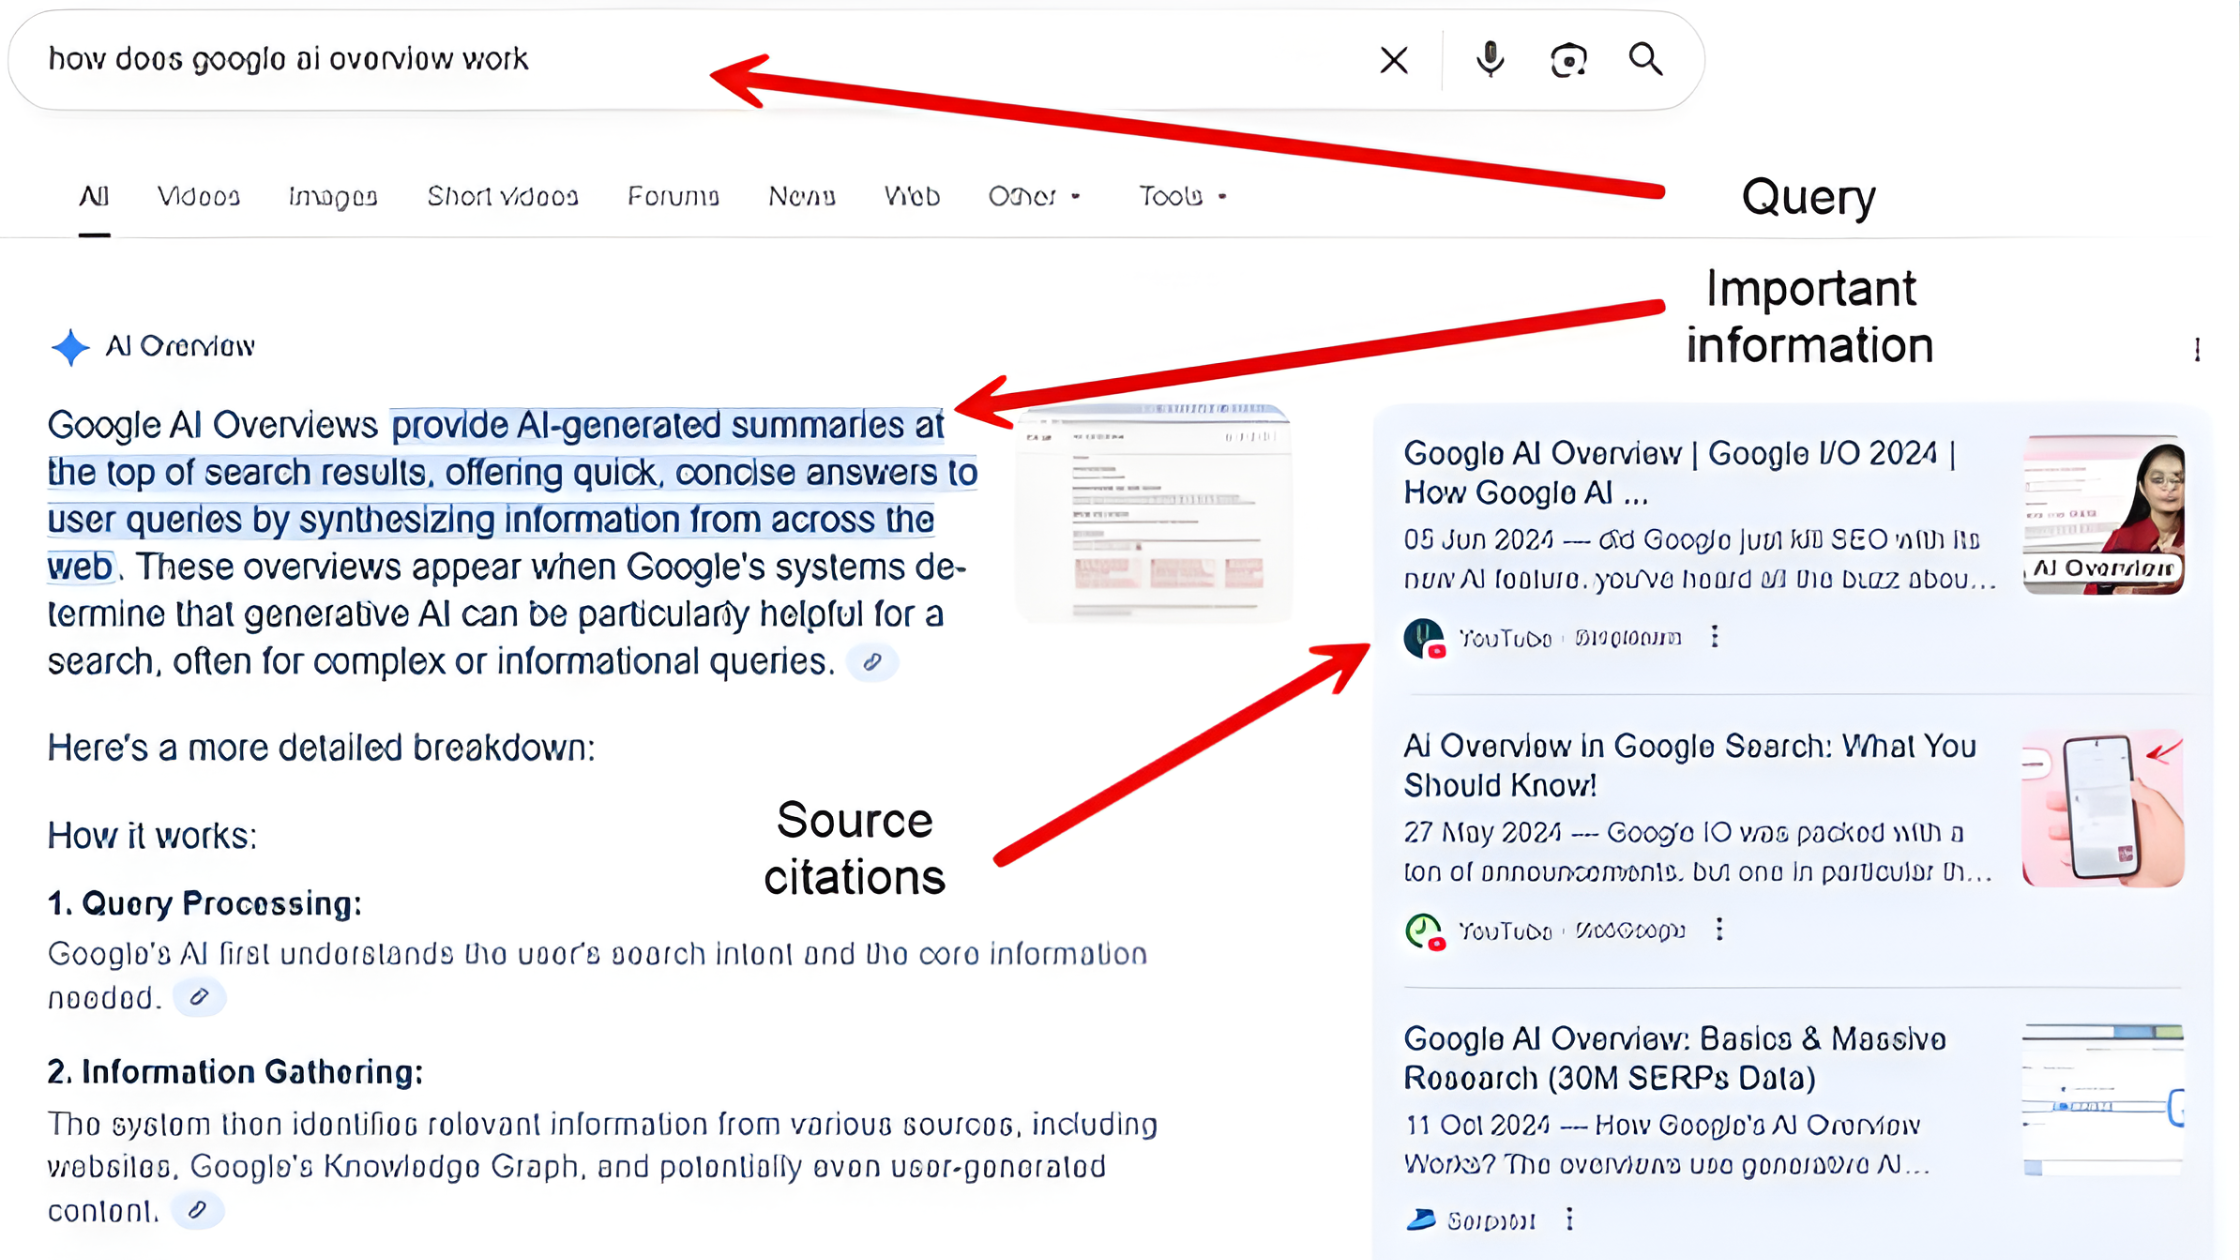This screenshot has width=2240, height=1260.
Task: Open the three-dot menu for AI Overview panel
Action: click(x=2197, y=349)
